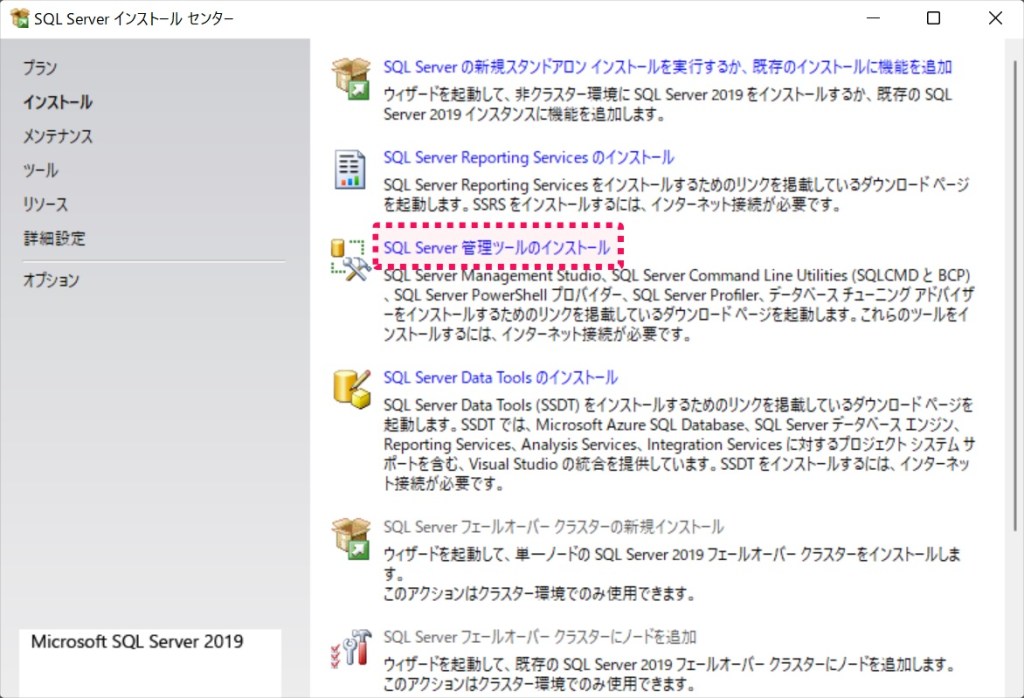This screenshot has width=1024, height=698.
Task: Open SQL Server Data Tools のインストール link
Action: pos(500,377)
